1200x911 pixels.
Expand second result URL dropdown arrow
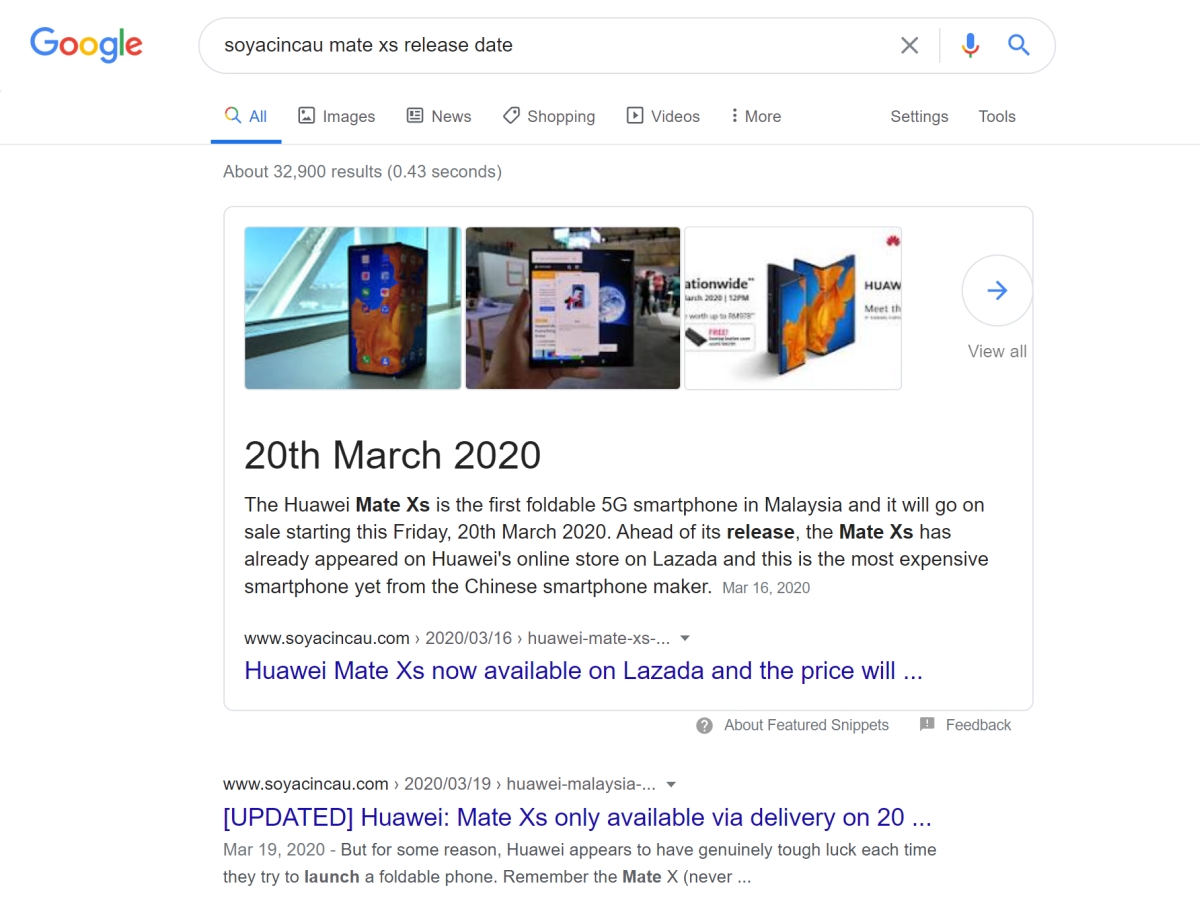671,784
